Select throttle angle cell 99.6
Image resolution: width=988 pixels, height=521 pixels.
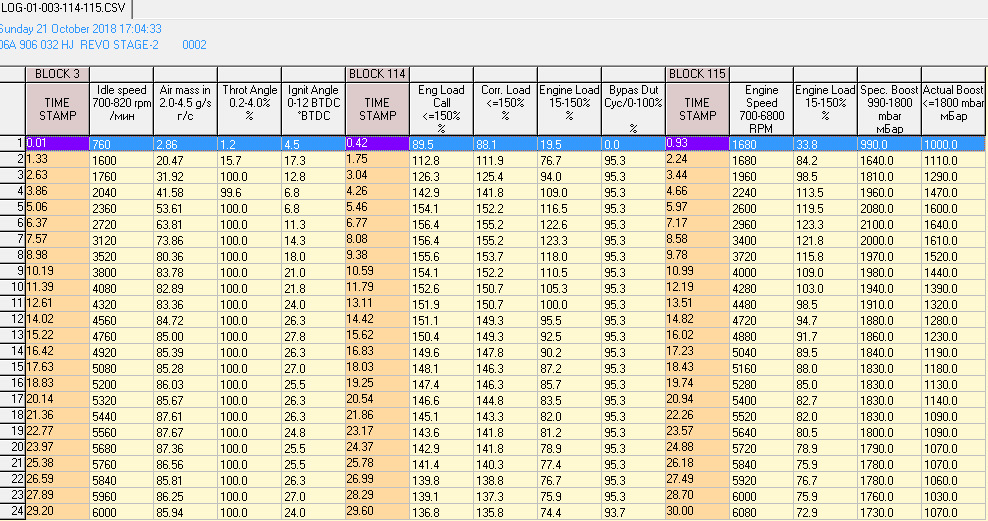pos(250,192)
